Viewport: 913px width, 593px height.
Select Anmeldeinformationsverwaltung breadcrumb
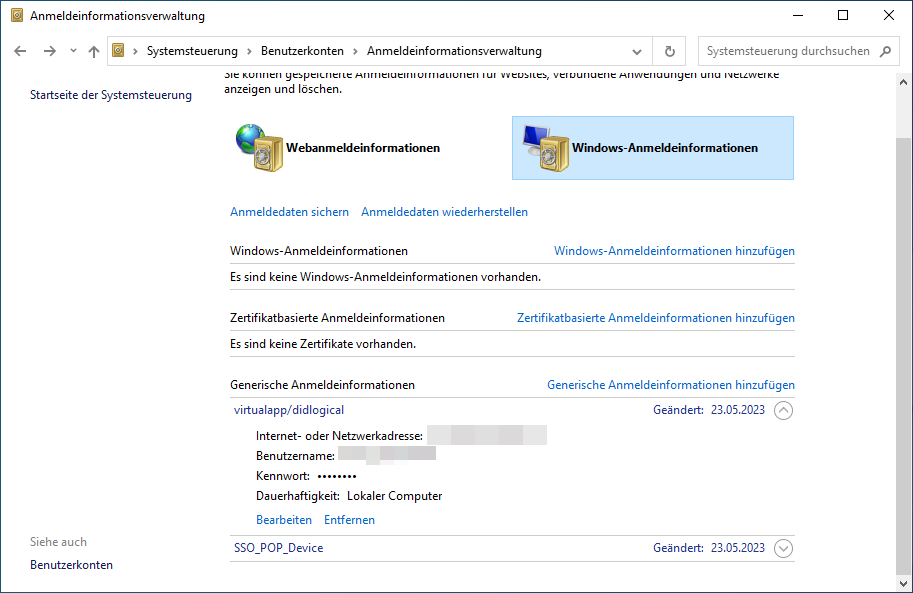point(454,51)
